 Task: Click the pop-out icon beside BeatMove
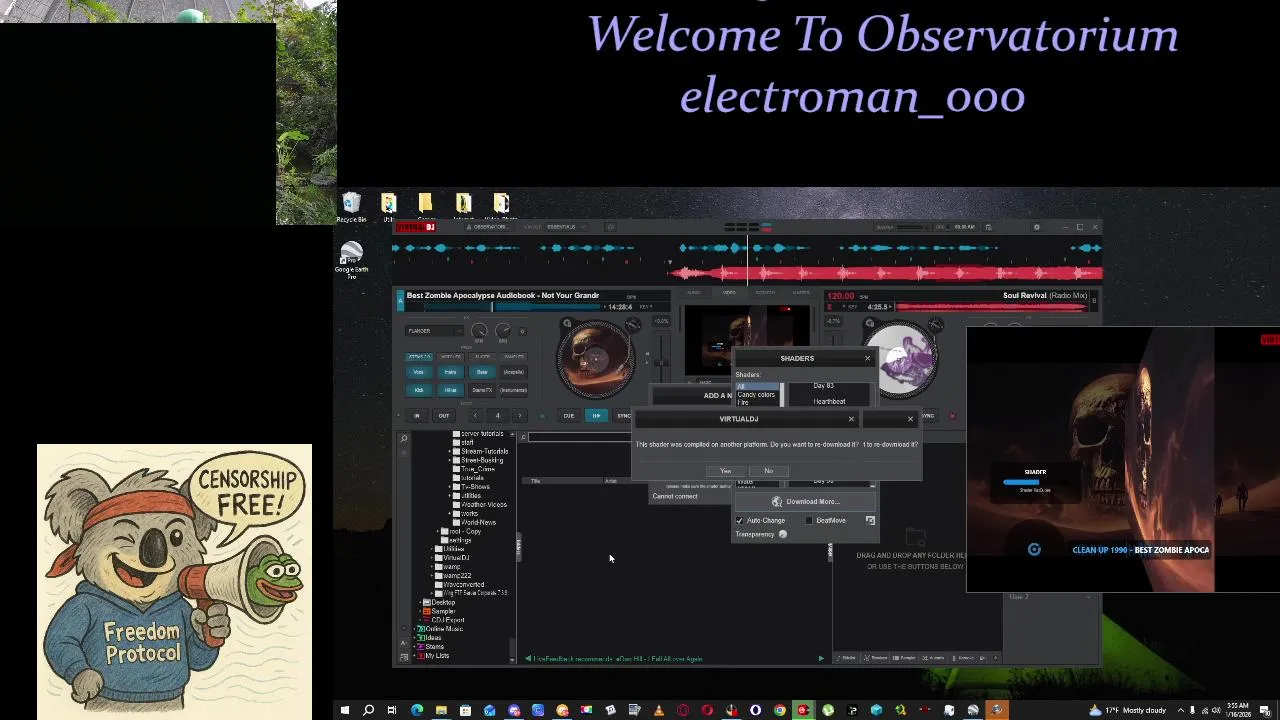tap(870, 521)
